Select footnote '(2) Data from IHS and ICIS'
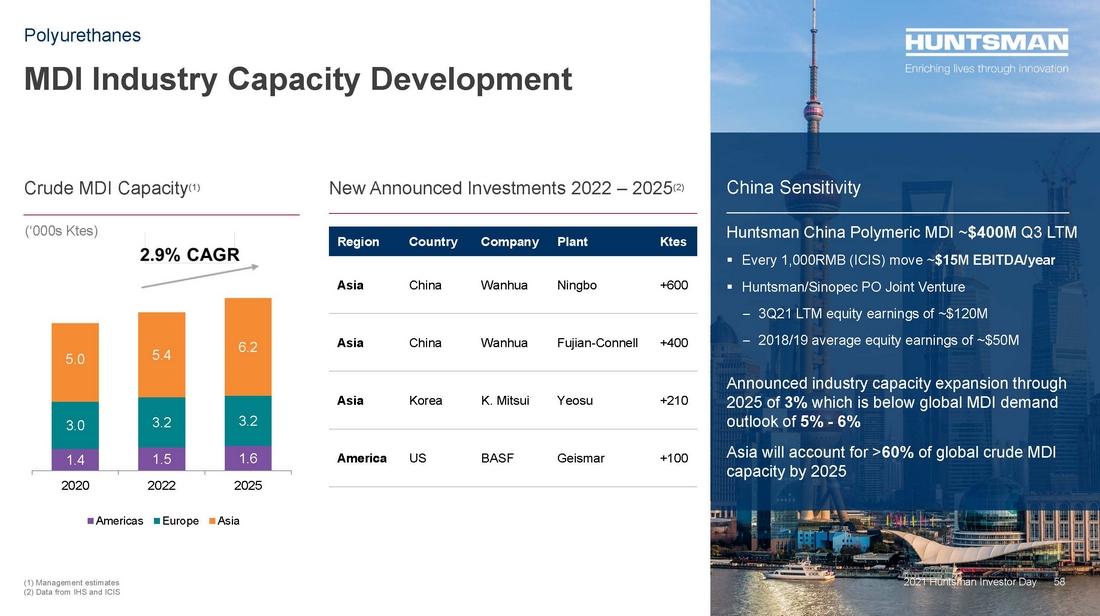 coord(72,592)
